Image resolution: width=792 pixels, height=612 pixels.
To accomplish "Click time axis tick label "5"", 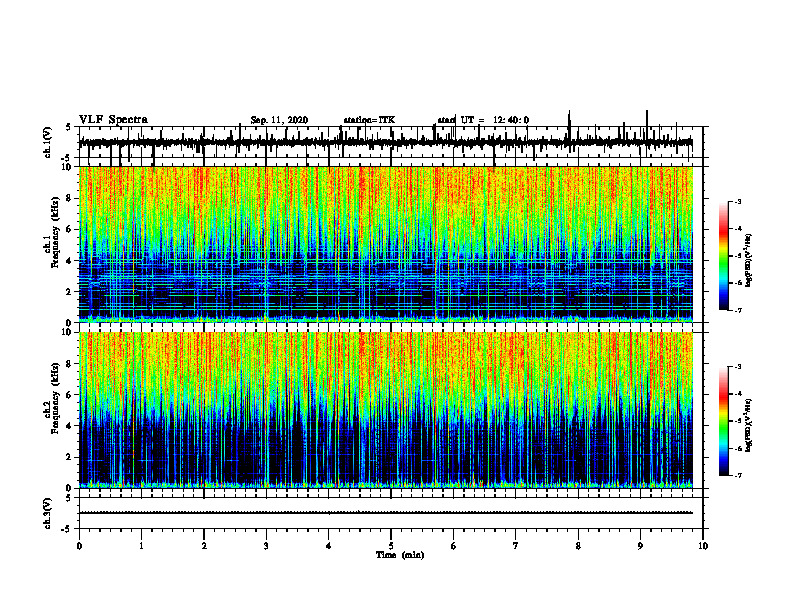I will coord(391,546).
